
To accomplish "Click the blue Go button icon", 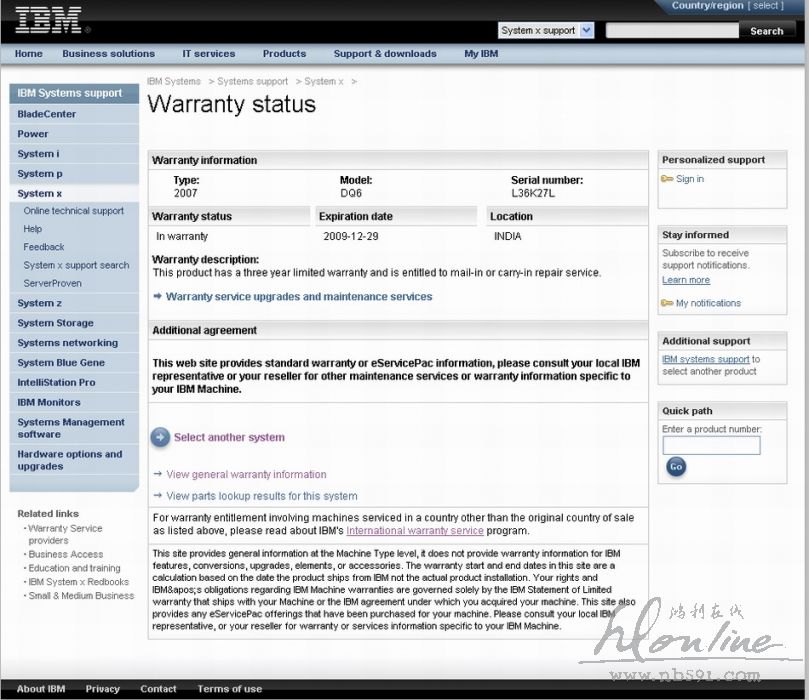I will coord(676,467).
